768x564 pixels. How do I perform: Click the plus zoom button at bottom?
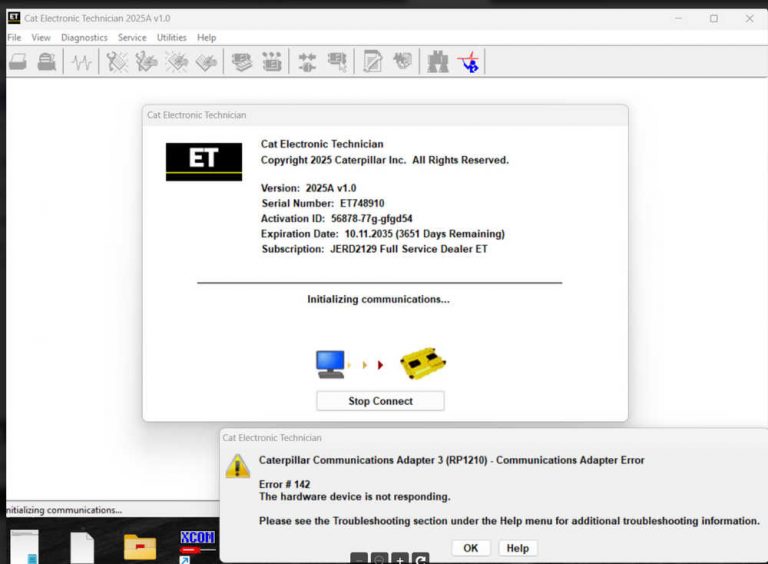click(400, 559)
